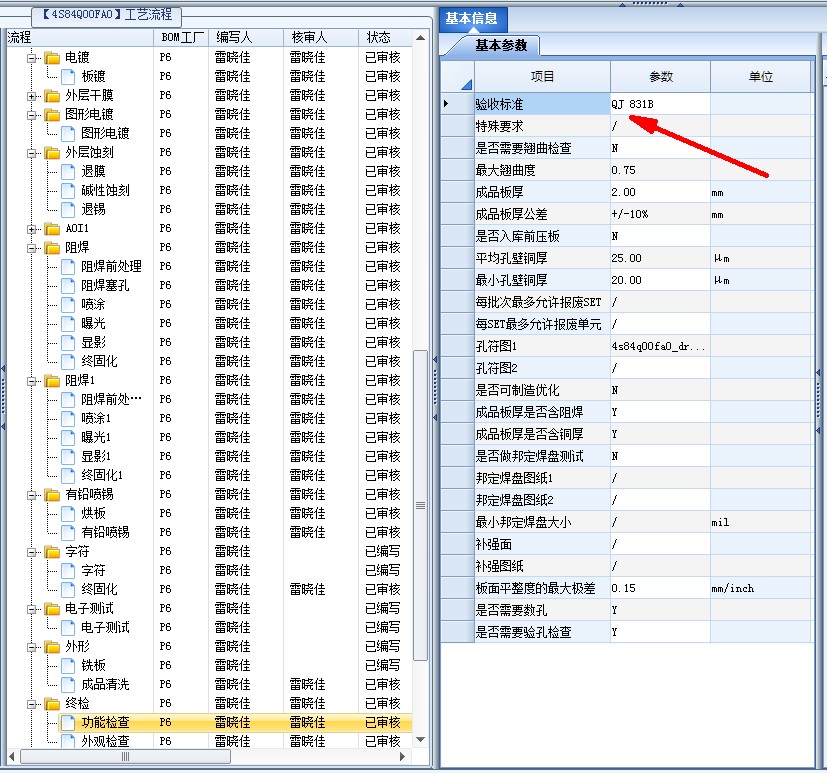The width and height of the screenshot is (827, 773).
Task: Click the 阻焊塞孔 document icon
Action: [x=68, y=285]
